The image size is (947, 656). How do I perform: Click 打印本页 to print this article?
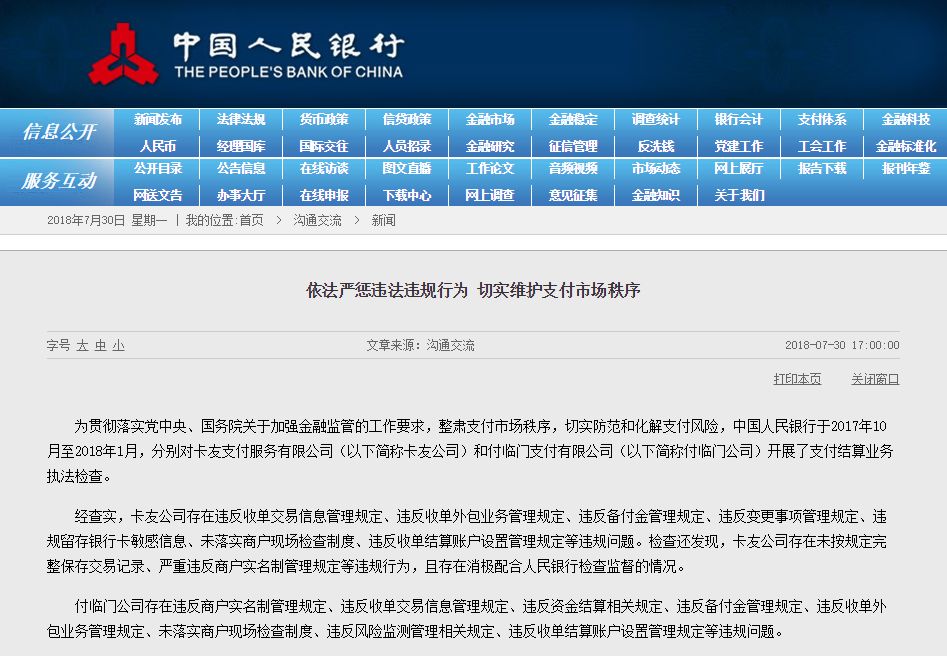click(x=798, y=379)
